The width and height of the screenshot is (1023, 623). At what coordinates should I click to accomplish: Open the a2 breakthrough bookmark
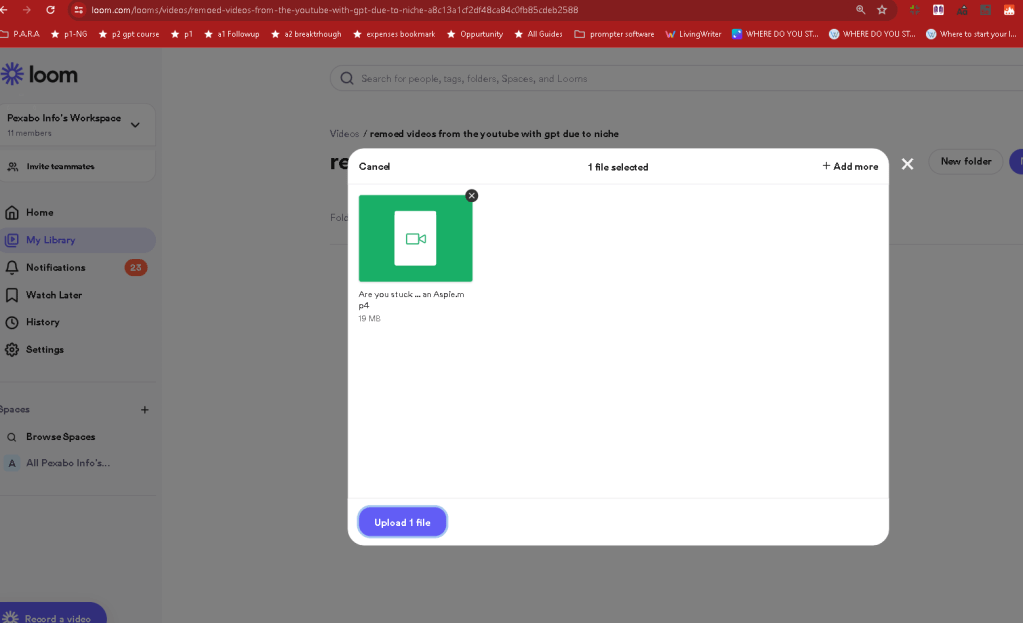coord(306,34)
